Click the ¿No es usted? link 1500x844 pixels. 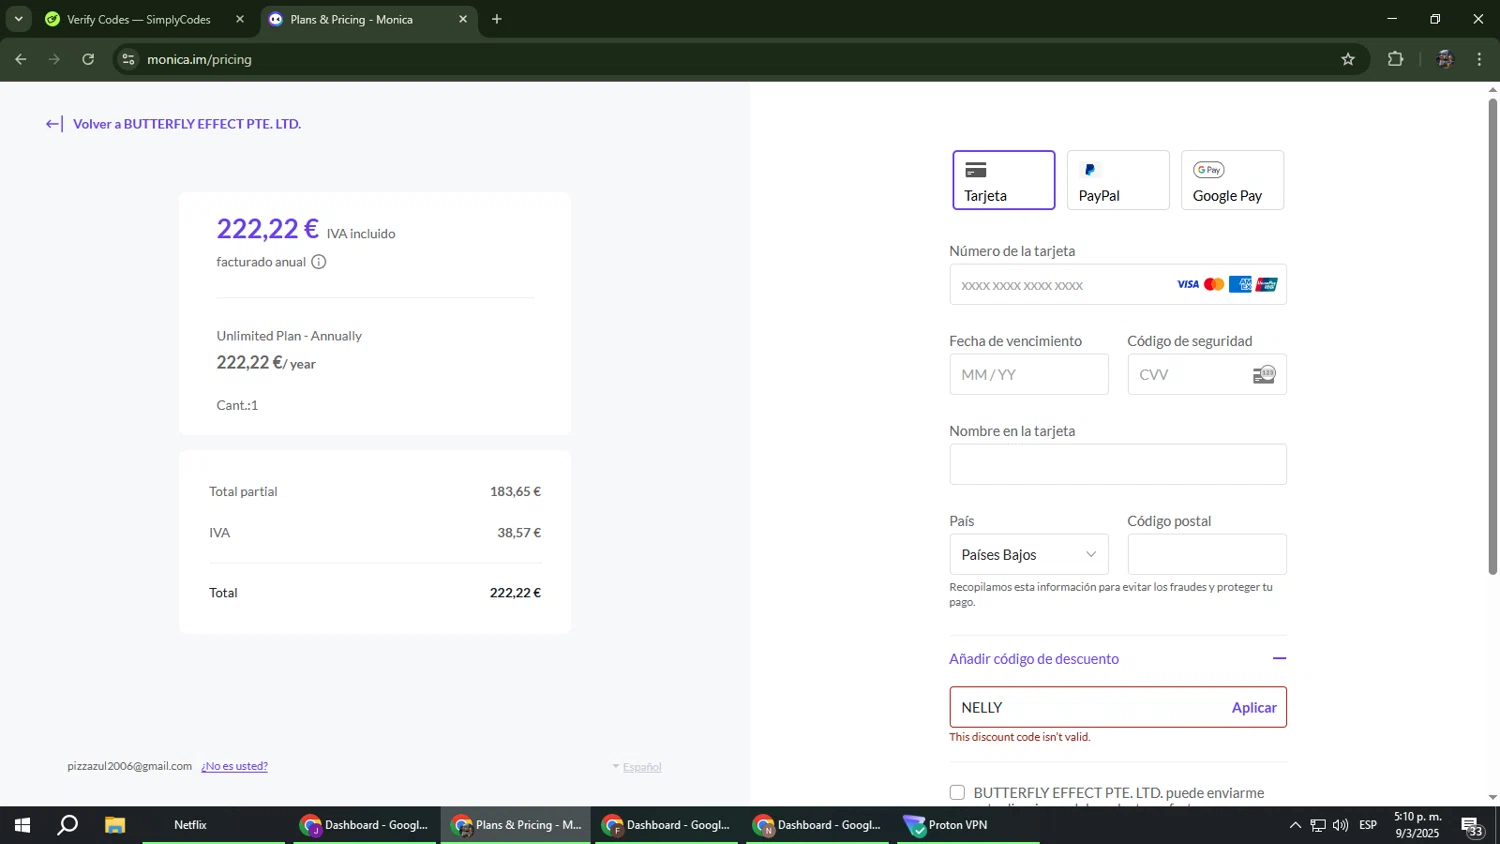click(234, 766)
